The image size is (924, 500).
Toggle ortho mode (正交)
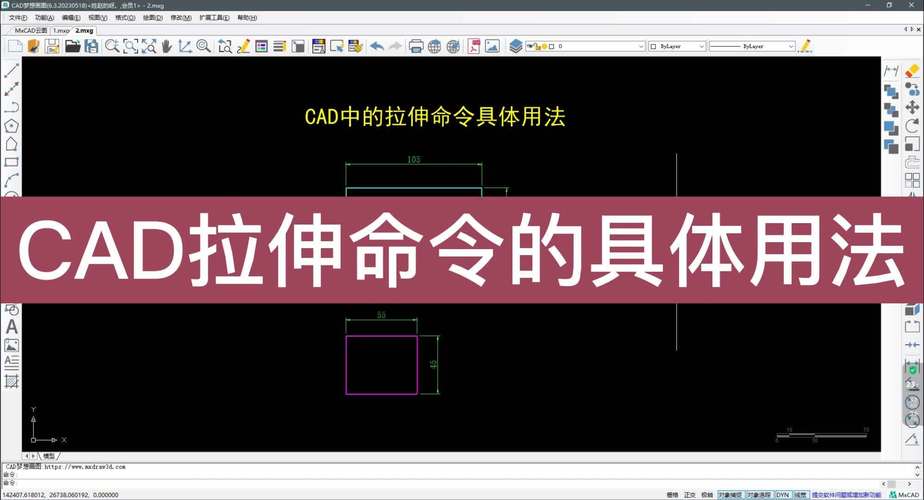pos(689,495)
